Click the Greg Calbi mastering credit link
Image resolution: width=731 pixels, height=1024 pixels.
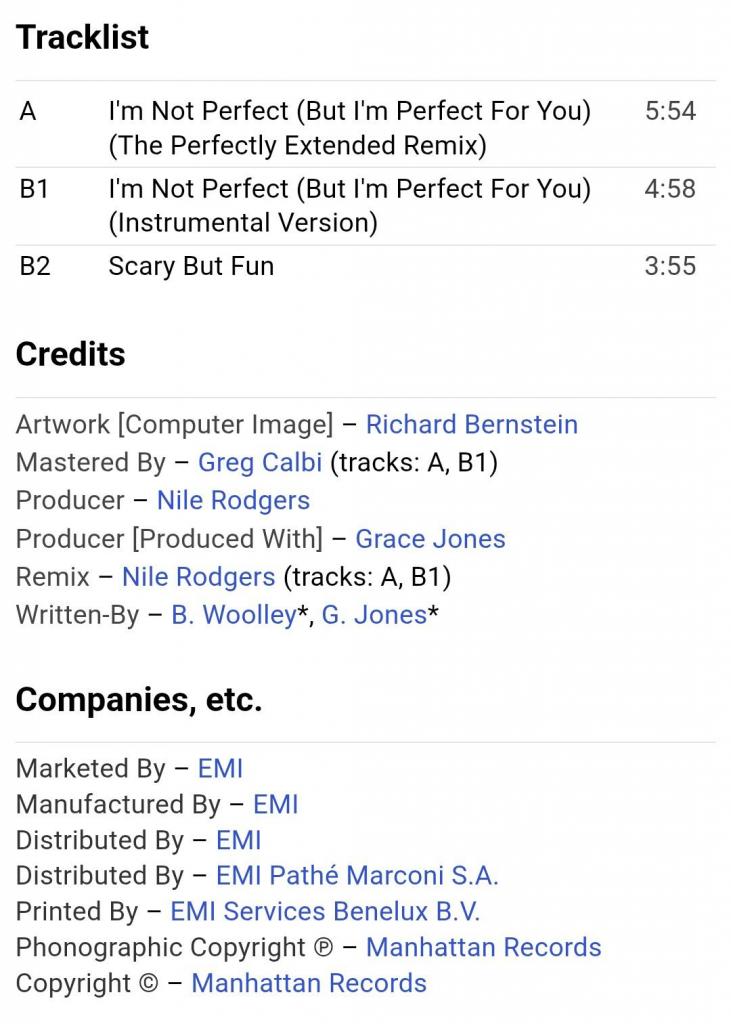pyautogui.click(x=259, y=462)
